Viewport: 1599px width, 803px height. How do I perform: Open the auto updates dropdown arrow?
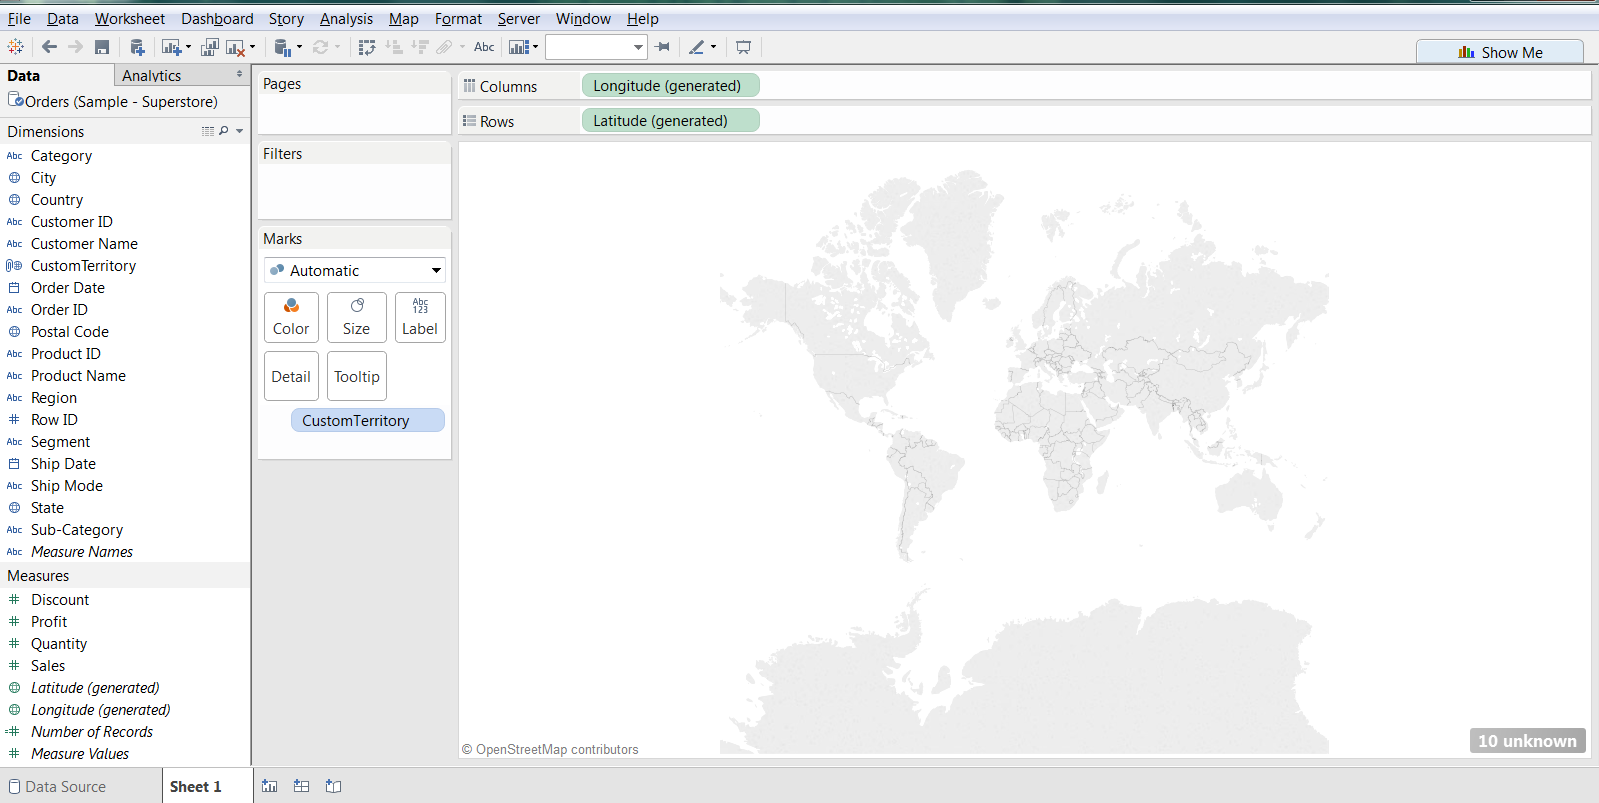(x=299, y=47)
